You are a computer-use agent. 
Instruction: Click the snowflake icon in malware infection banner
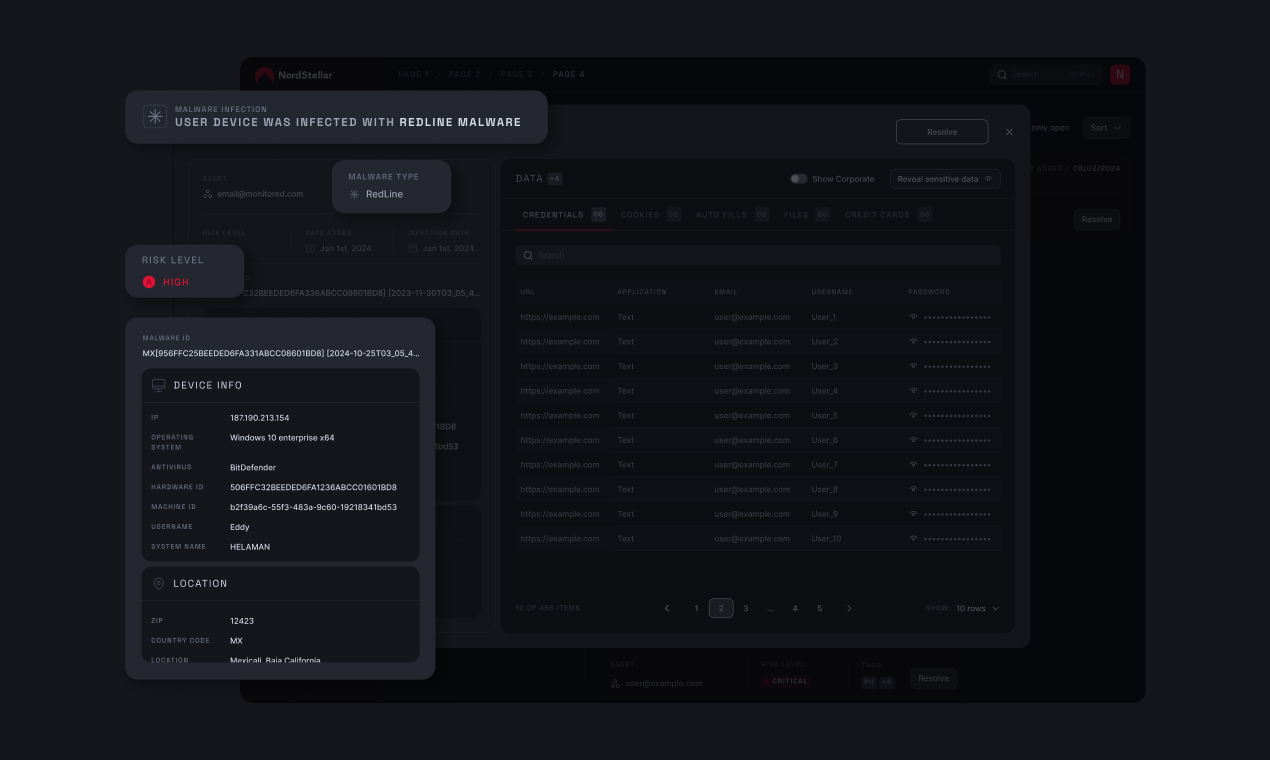(x=155, y=117)
